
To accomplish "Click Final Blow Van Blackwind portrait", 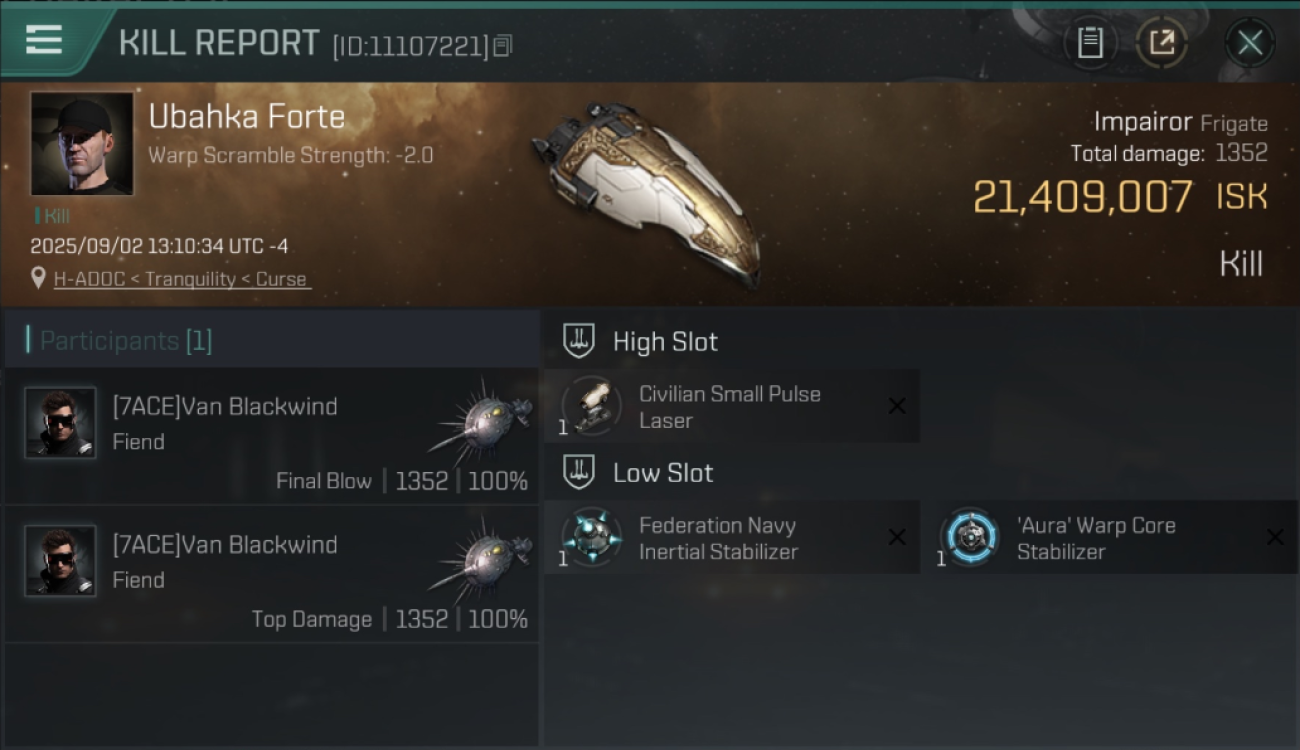I will tap(60, 423).
